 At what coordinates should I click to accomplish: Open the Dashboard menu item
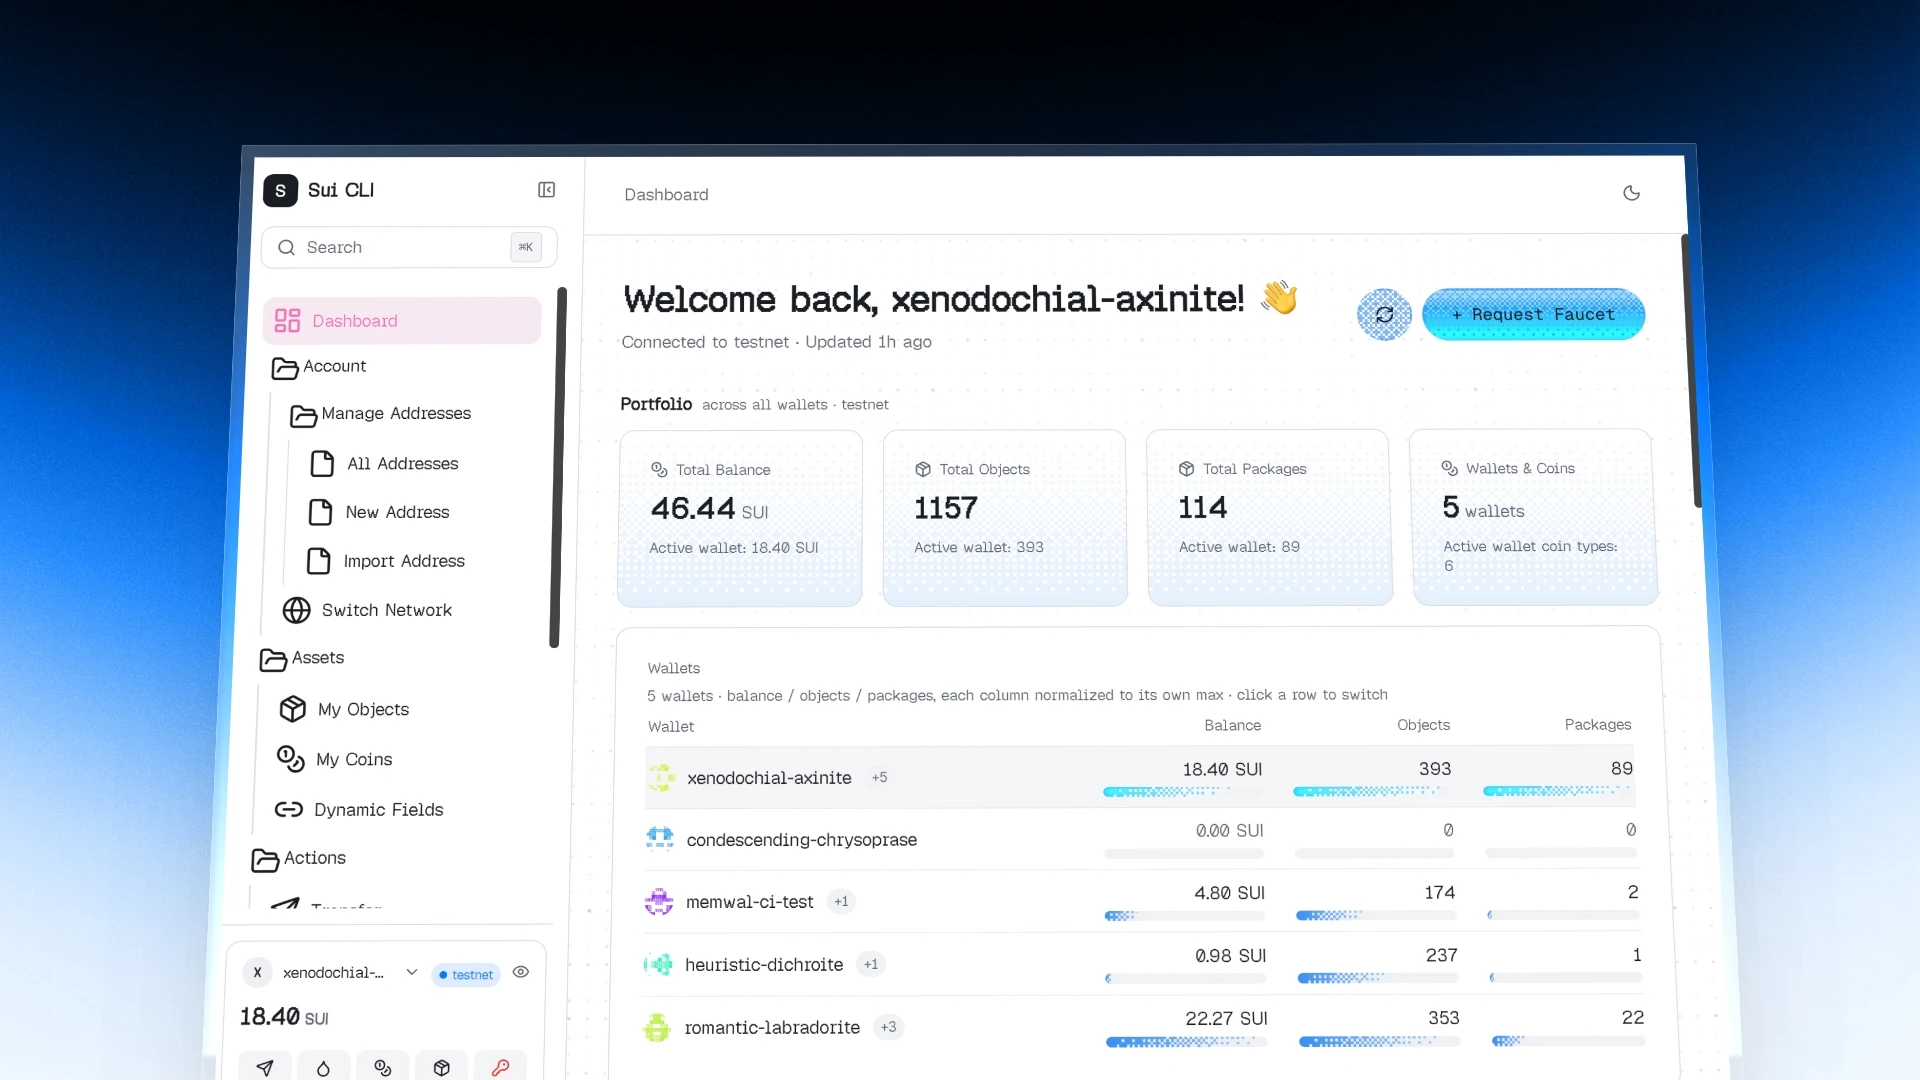402,321
